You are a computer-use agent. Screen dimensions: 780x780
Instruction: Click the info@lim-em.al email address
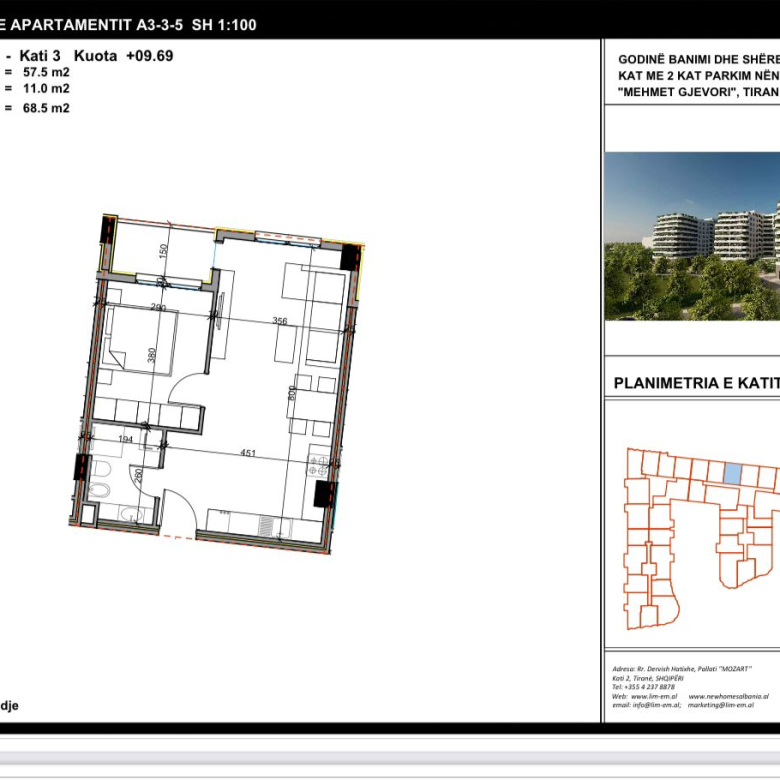656,705
